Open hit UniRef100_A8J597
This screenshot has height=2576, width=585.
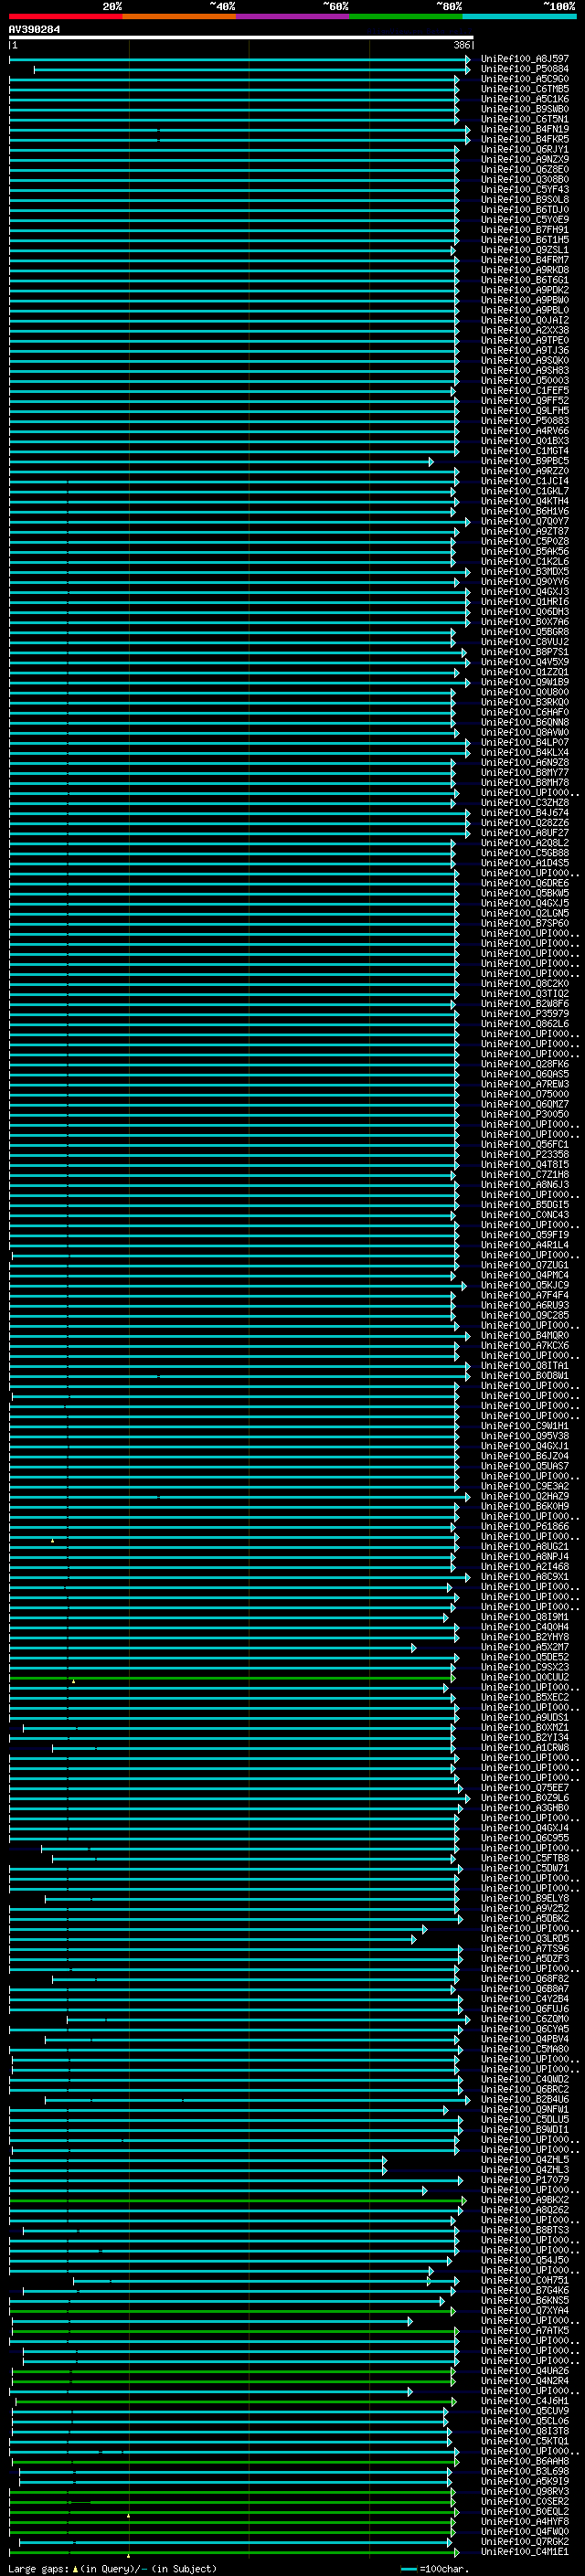[525, 59]
